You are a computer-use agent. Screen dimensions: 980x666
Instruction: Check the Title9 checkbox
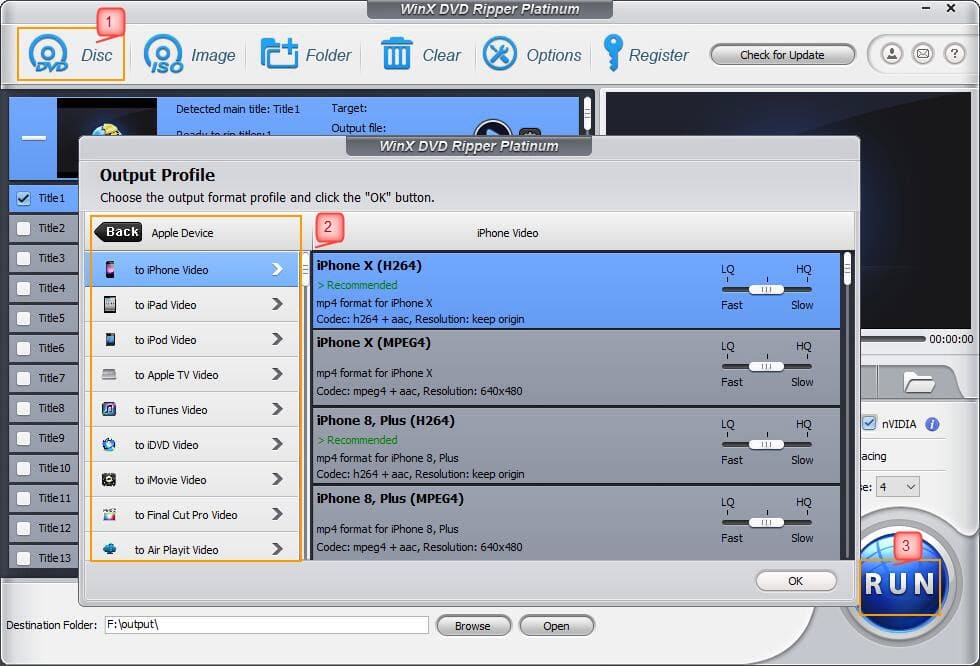point(24,439)
